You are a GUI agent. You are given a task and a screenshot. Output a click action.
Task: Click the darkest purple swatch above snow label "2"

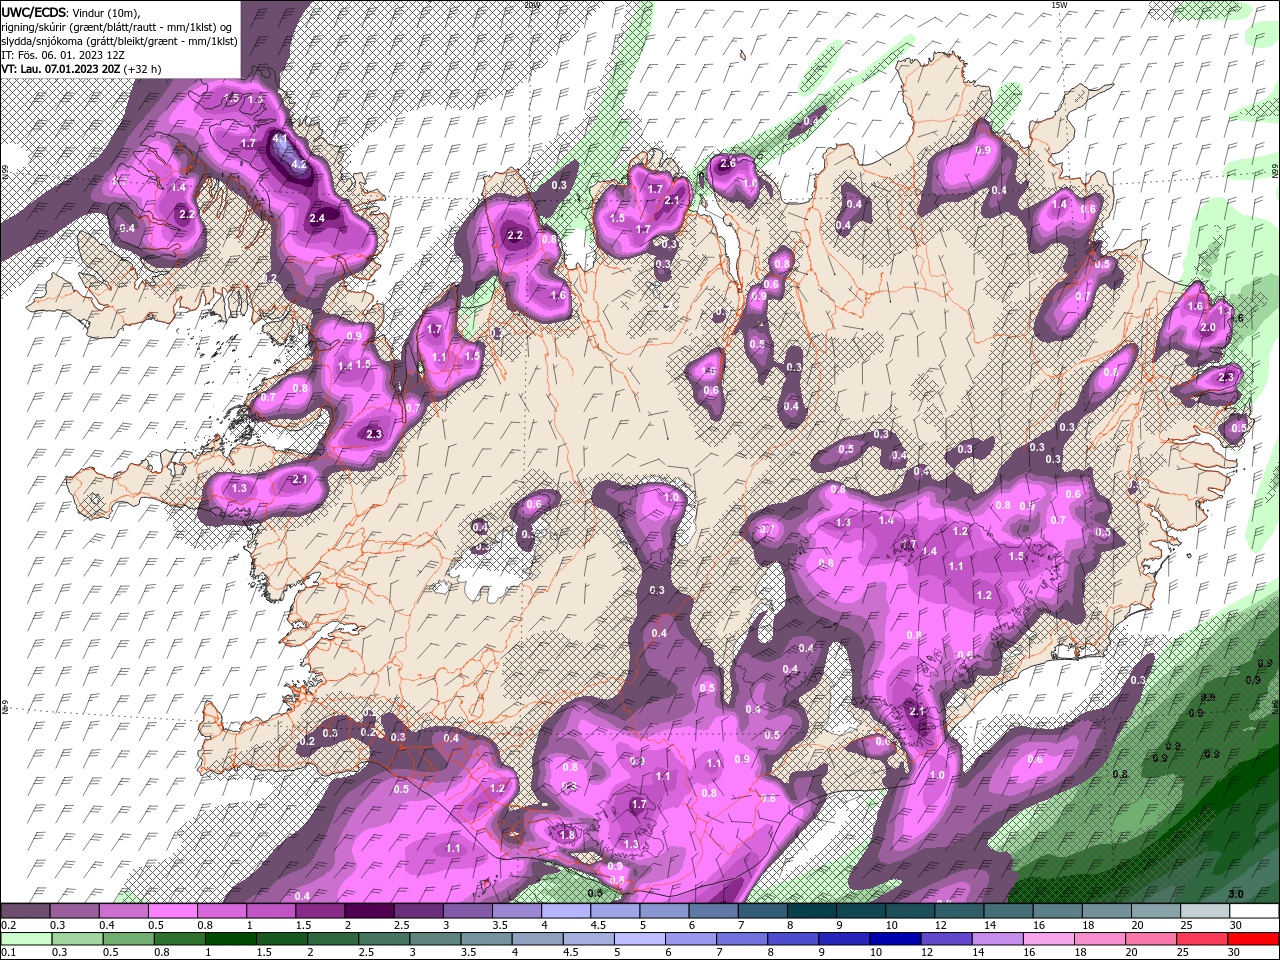click(x=369, y=911)
